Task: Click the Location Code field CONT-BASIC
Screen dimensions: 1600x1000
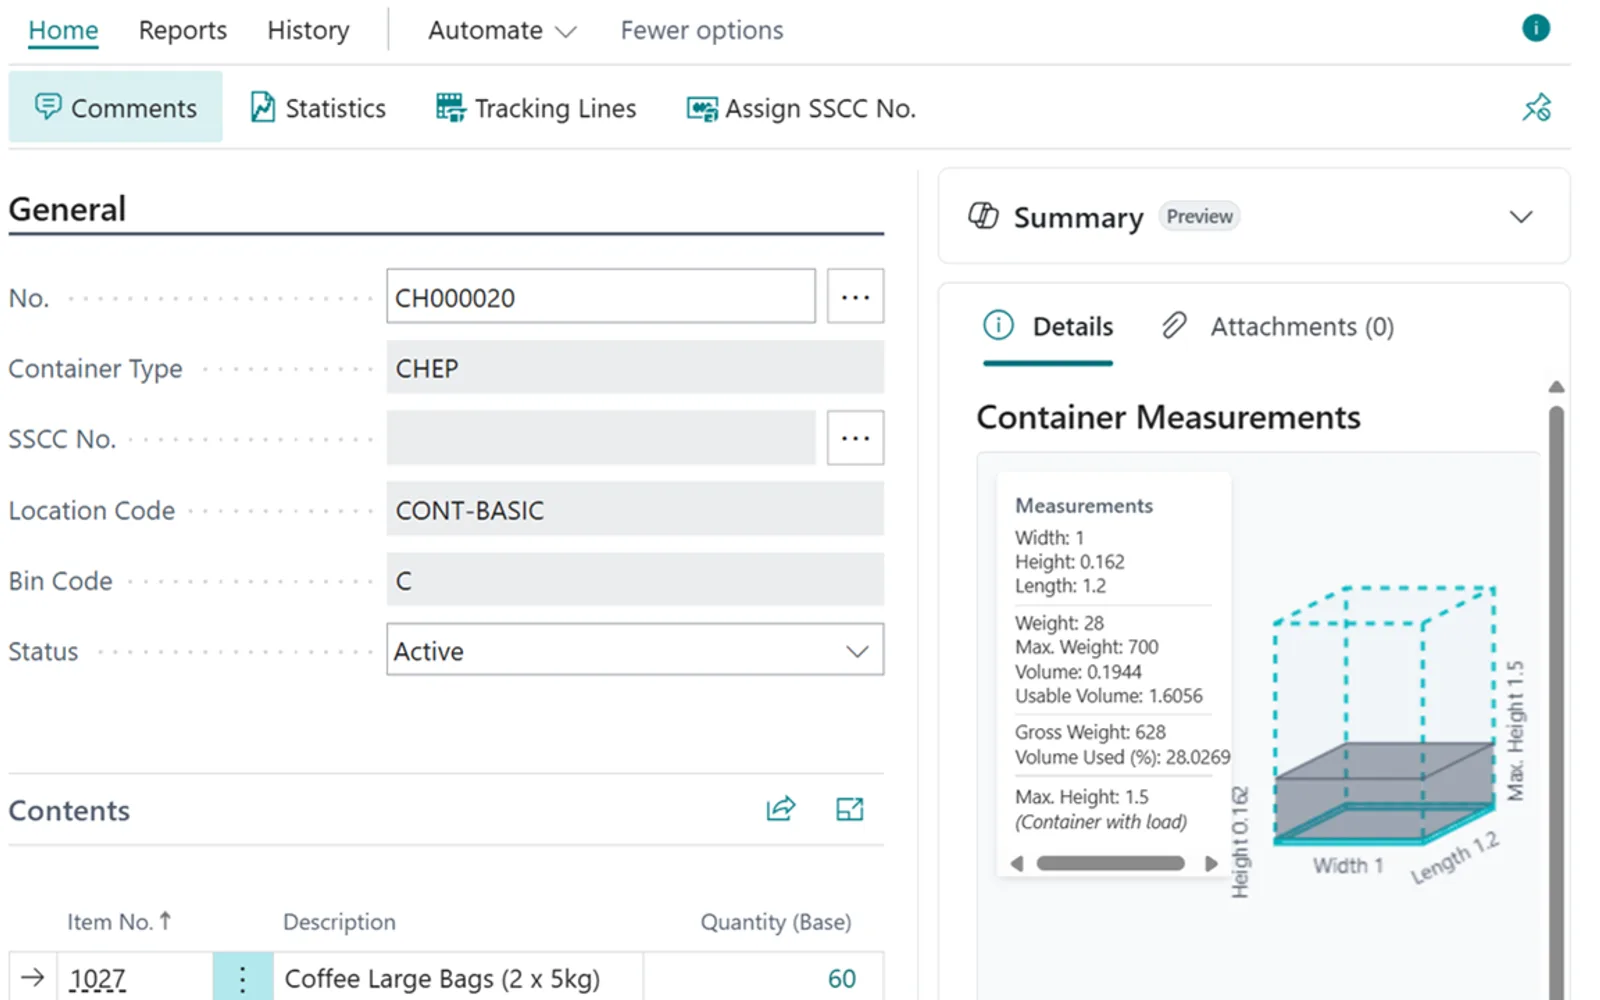Action: click(635, 509)
